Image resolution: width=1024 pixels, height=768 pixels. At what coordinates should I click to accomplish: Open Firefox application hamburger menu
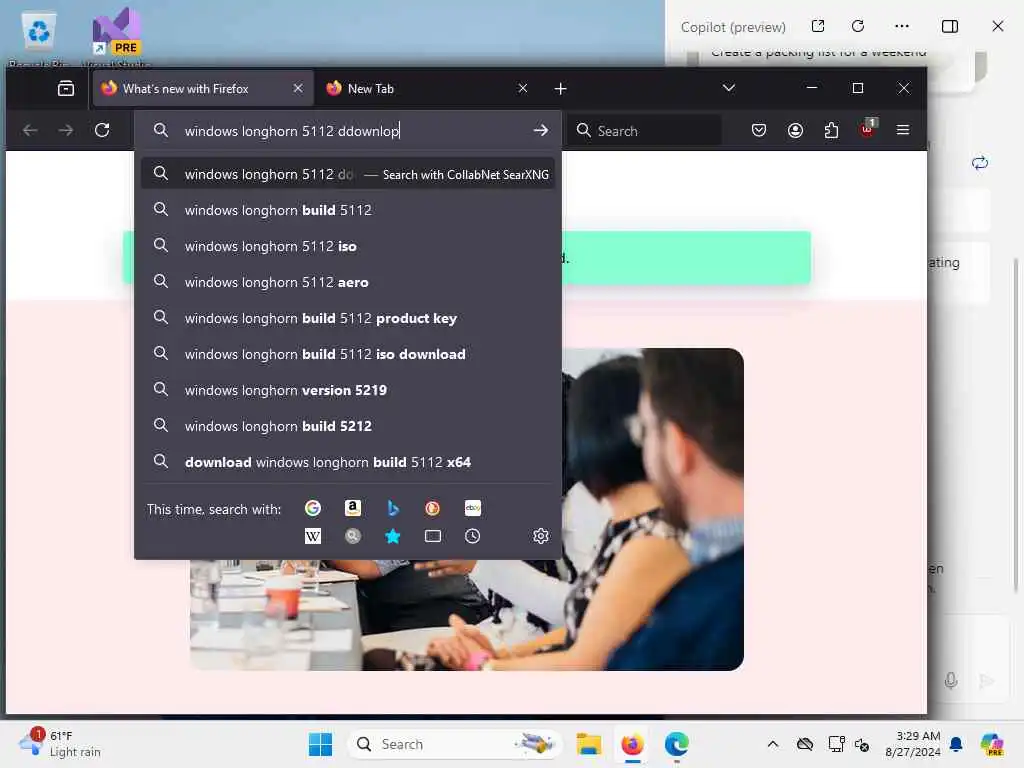point(903,130)
